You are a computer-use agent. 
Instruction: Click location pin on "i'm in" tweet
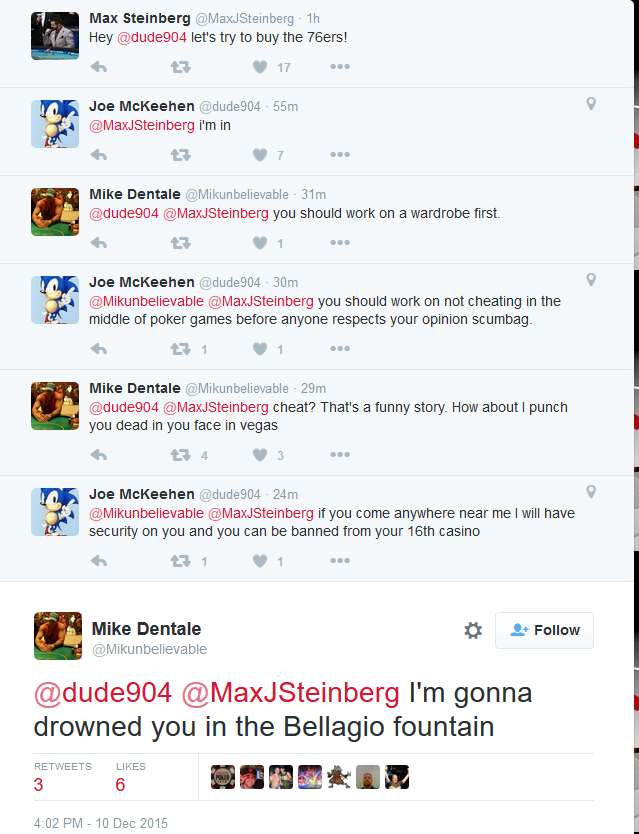(x=591, y=104)
